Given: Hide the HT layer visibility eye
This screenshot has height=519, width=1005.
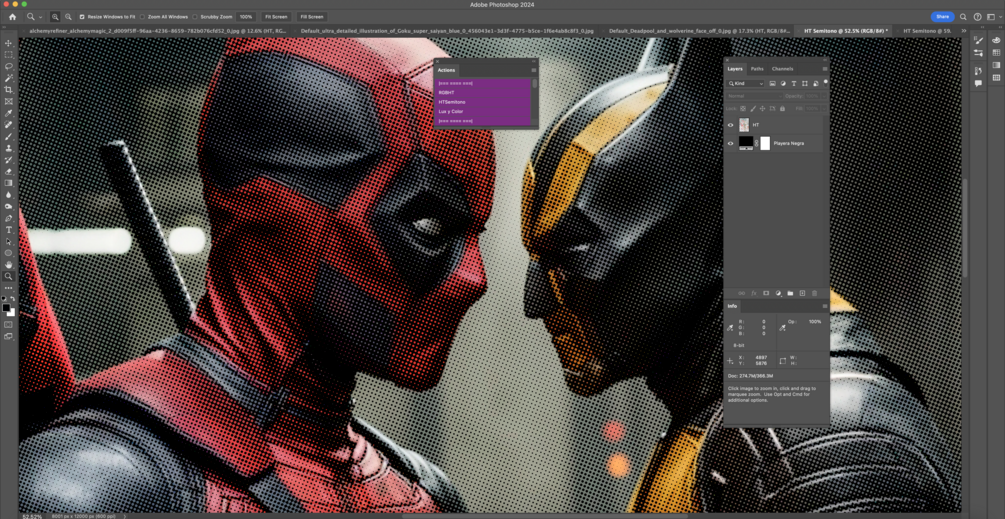Looking at the screenshot, I should (x=730, y=125).
